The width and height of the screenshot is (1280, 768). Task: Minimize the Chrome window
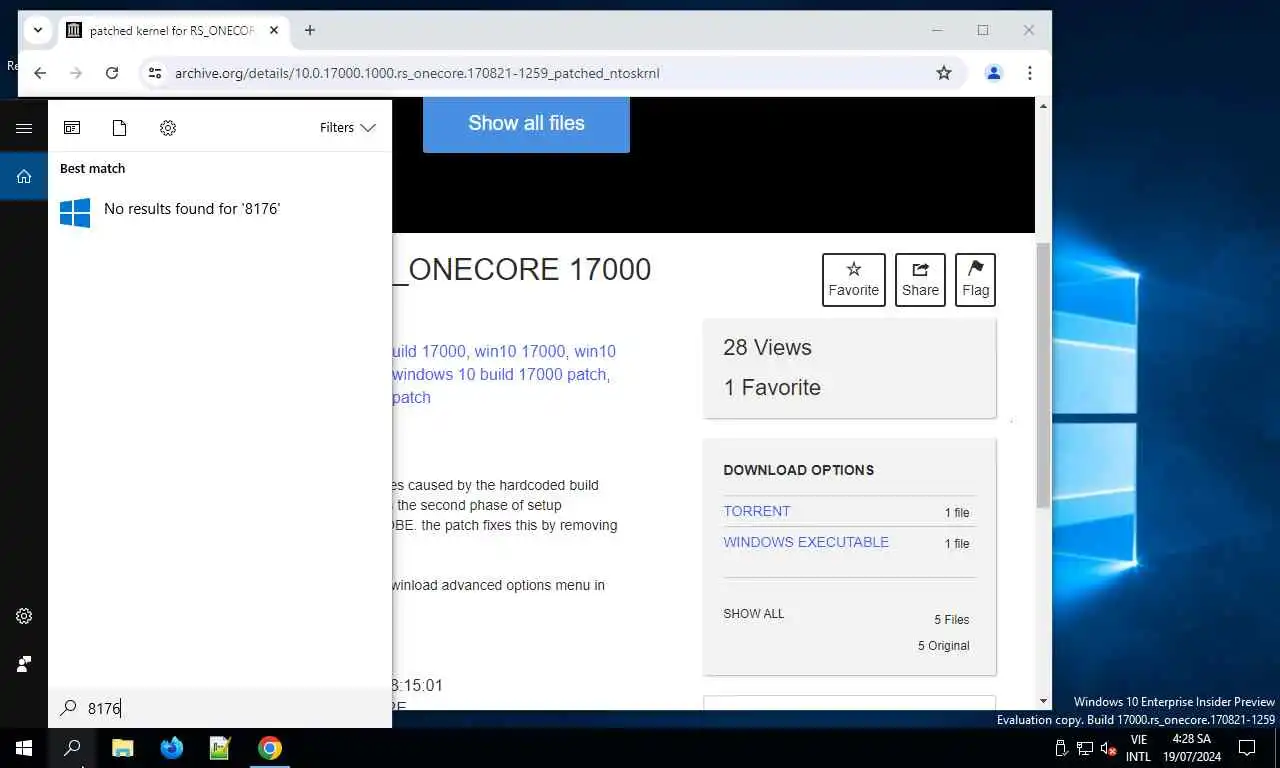[x=937, y=30]
